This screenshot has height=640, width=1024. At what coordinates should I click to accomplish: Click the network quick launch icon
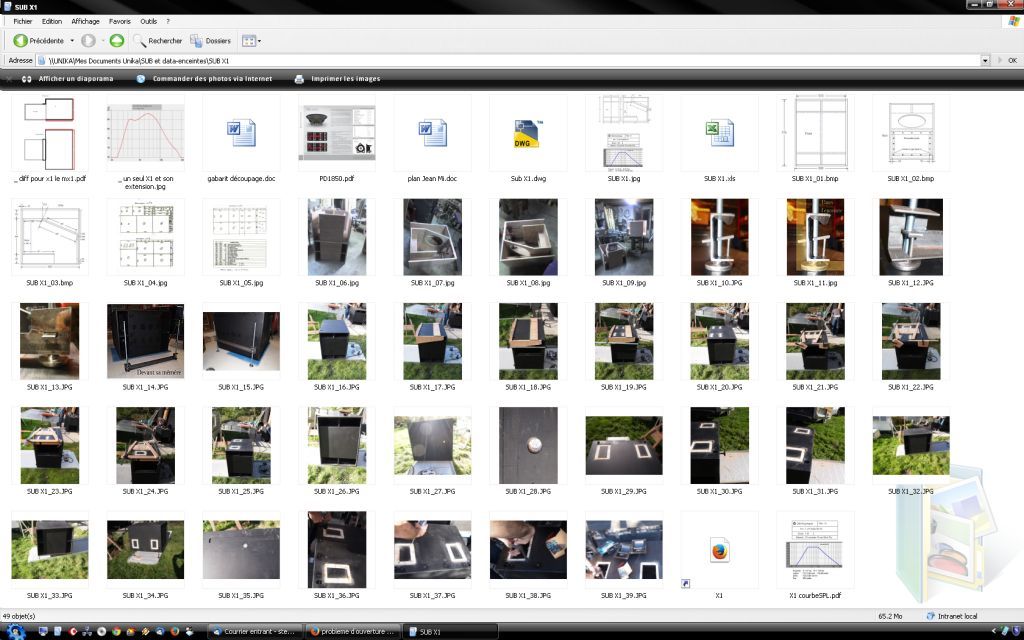point(87,632)
